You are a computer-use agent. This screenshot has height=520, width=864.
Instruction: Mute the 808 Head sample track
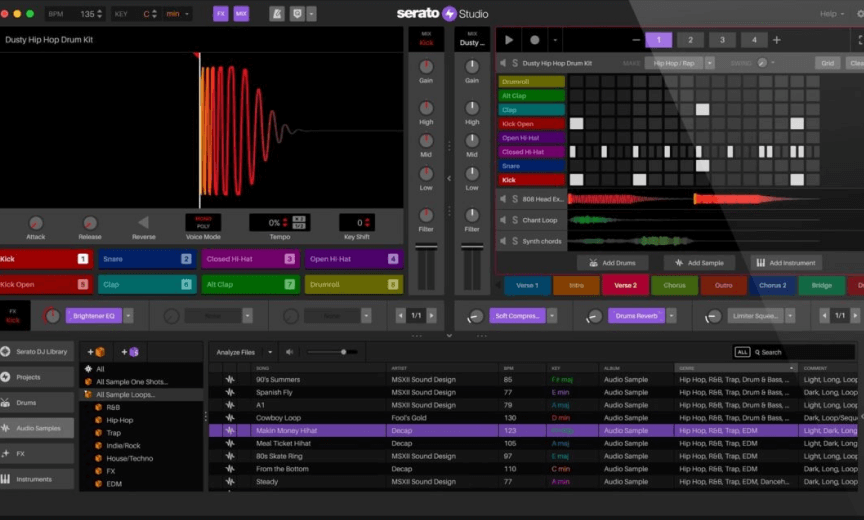point(503,199)
